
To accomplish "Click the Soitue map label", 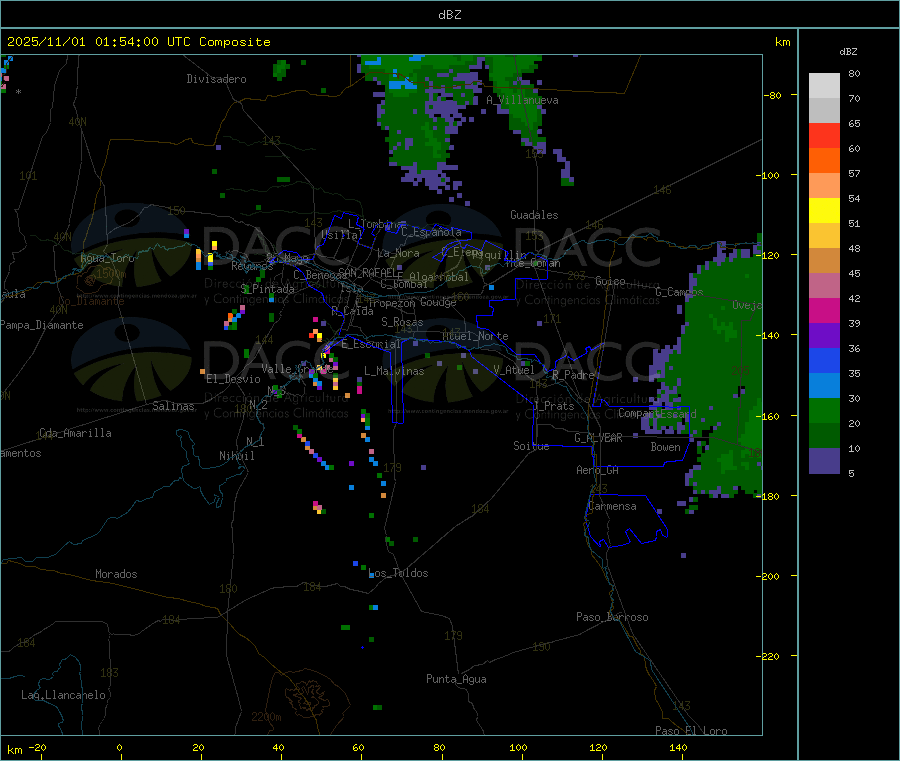I will pyautogui.click(x=531, y=446).
